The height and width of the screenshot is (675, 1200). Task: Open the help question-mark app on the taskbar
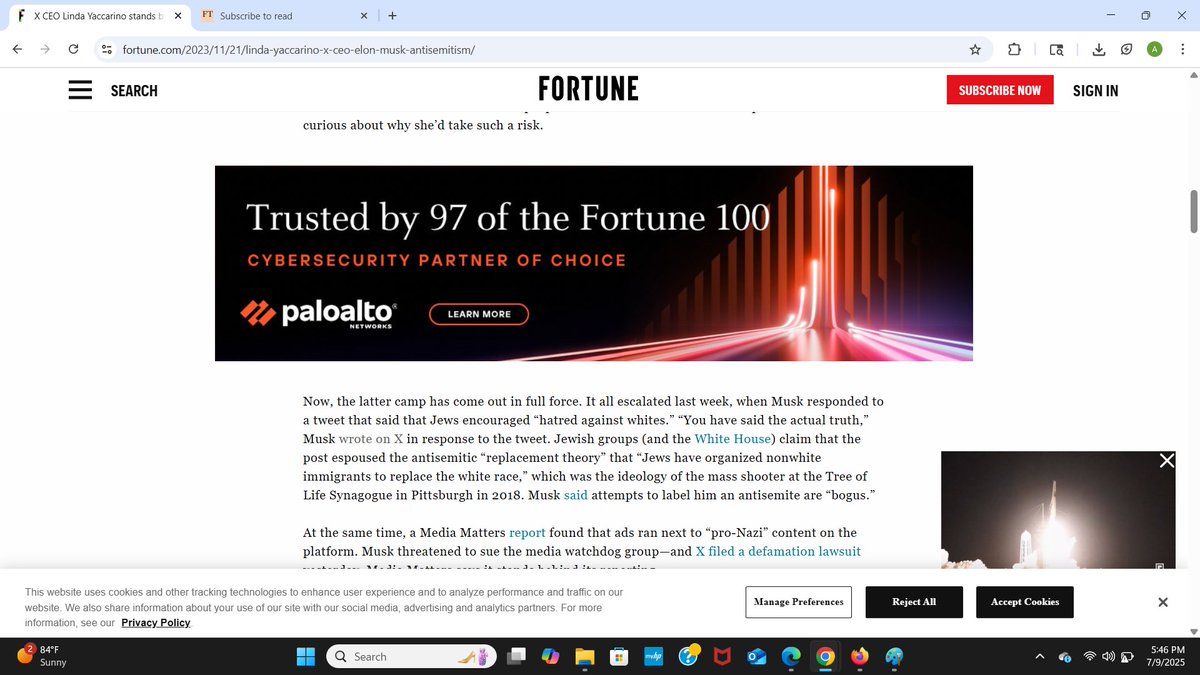tap(688, 656)
